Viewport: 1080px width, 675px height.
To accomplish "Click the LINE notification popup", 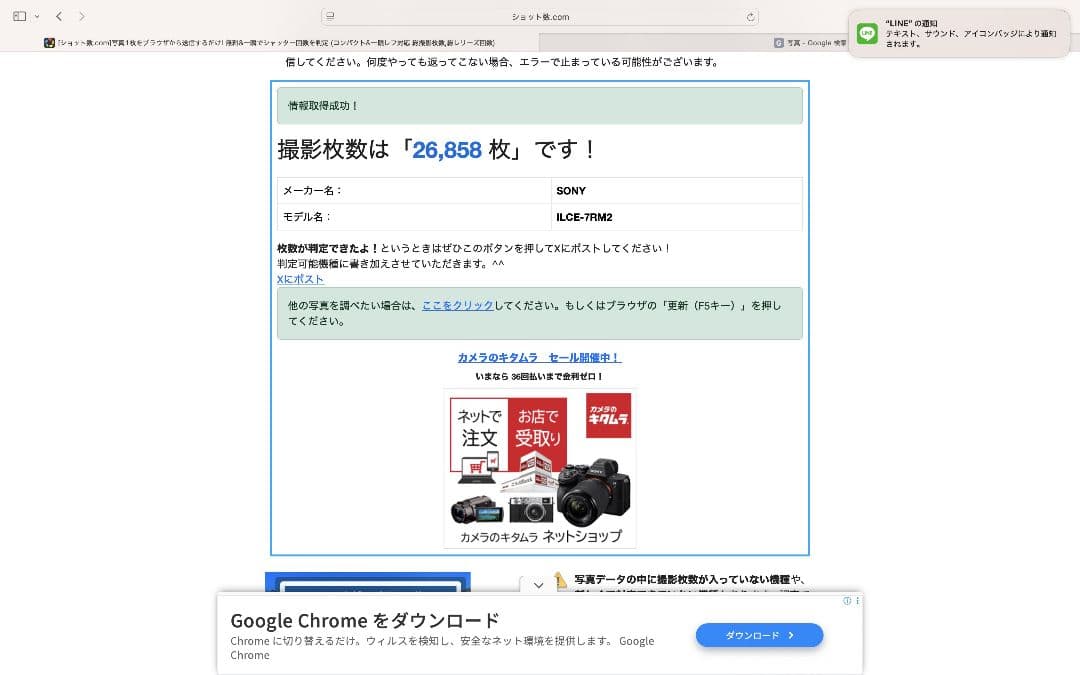I will 958,28.
